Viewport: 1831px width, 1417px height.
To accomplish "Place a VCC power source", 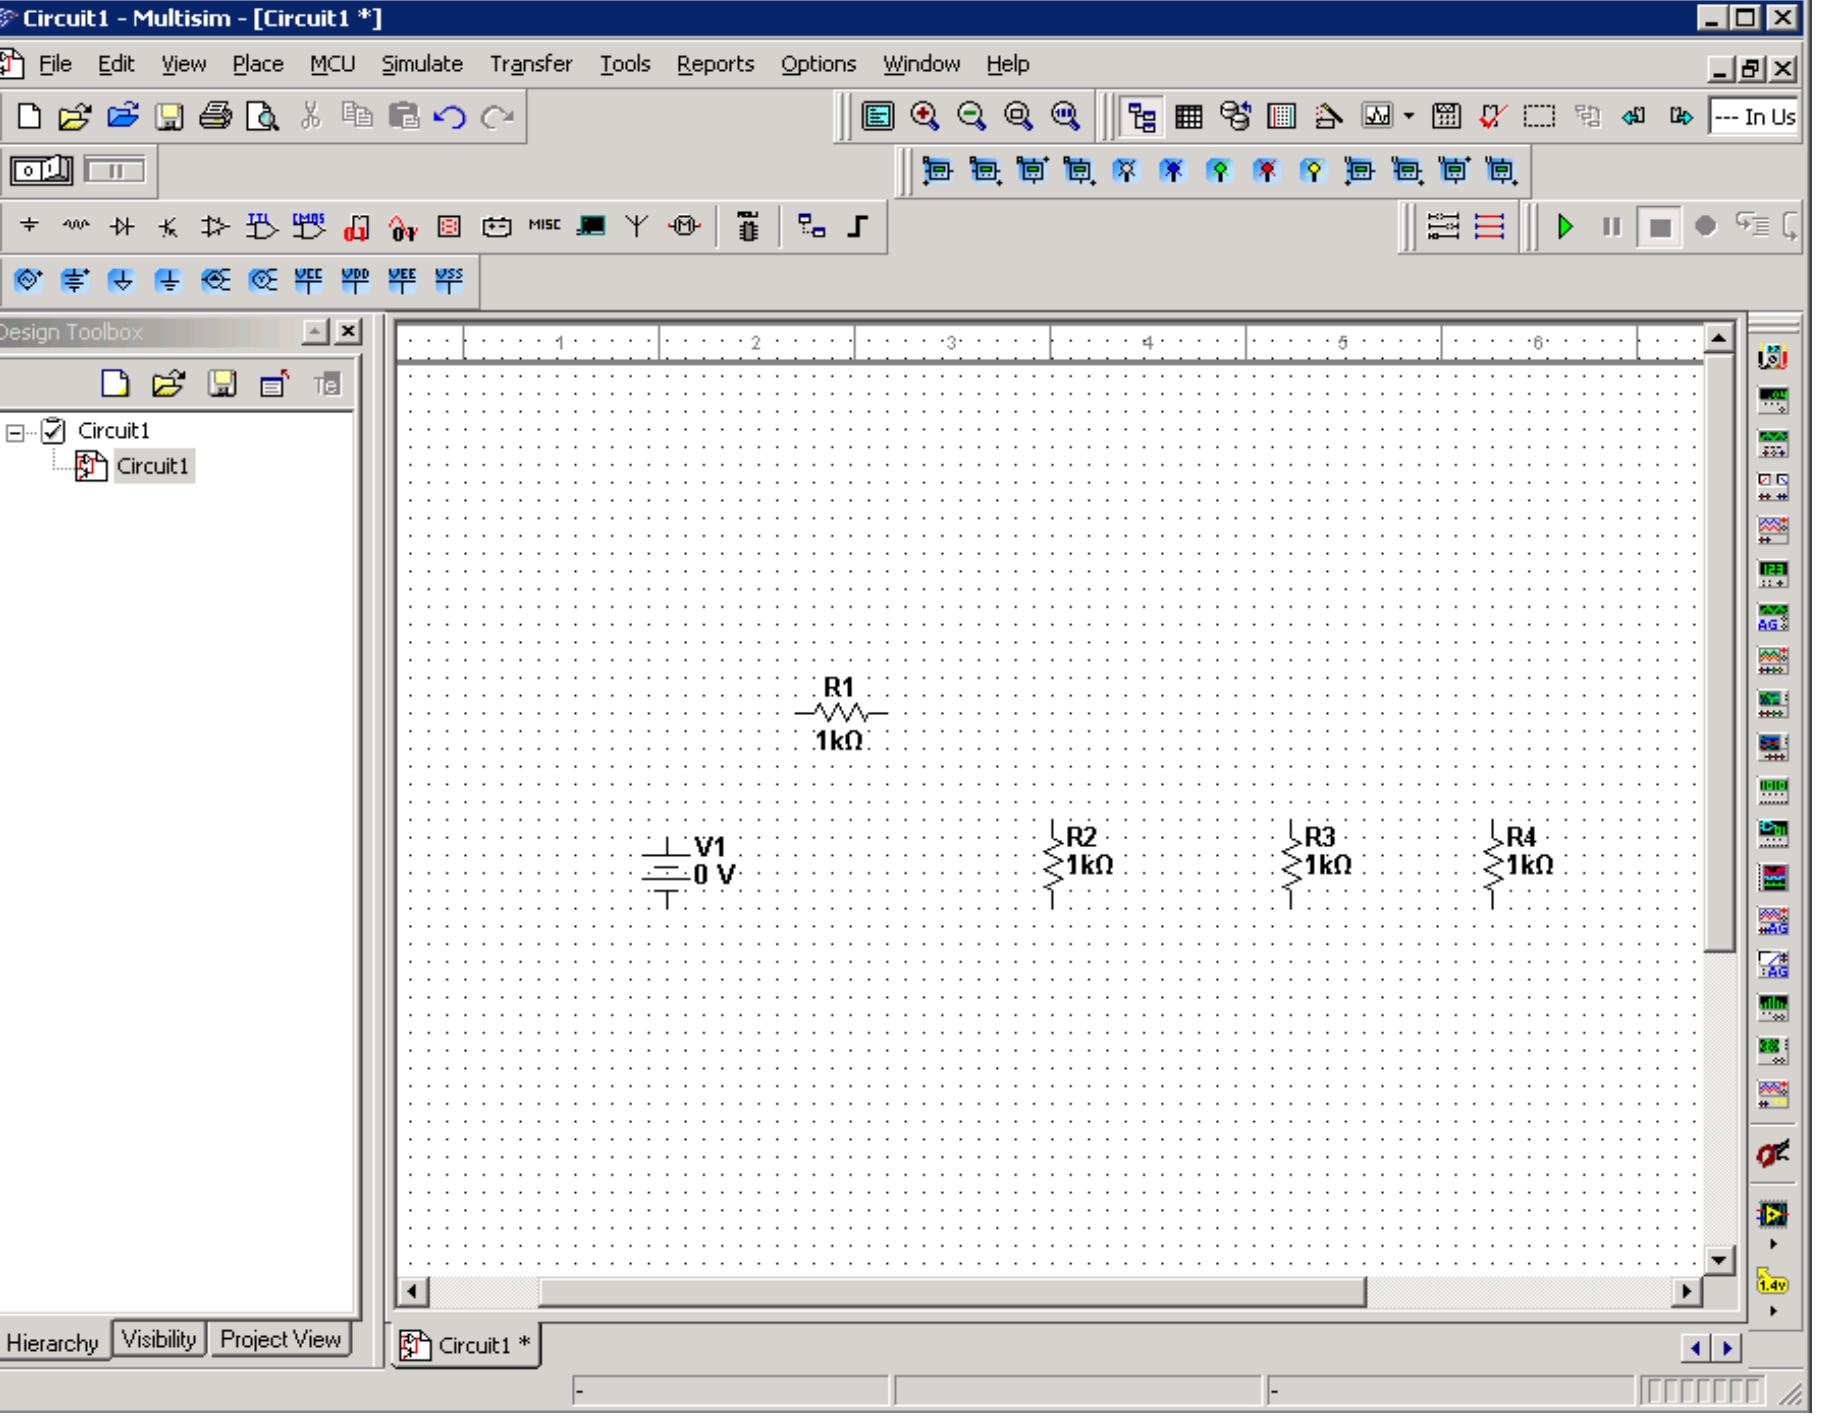I will click(x=307, y=282).
